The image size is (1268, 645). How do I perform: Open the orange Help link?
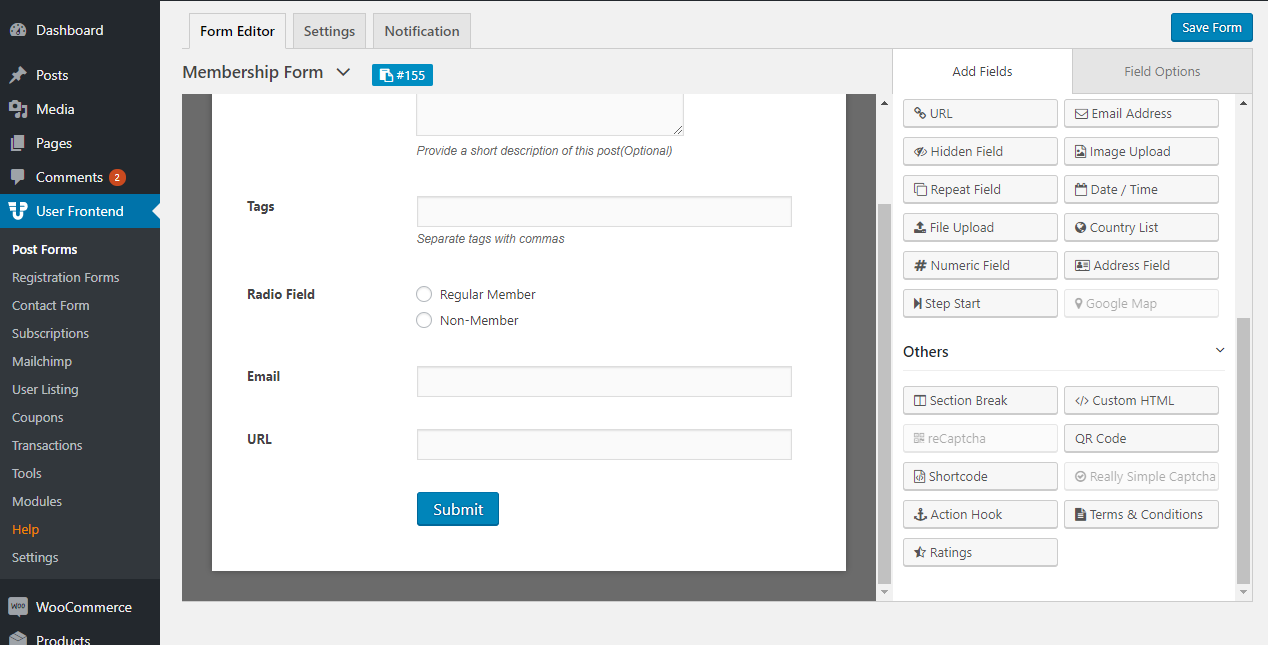click(x=25, y=529)
